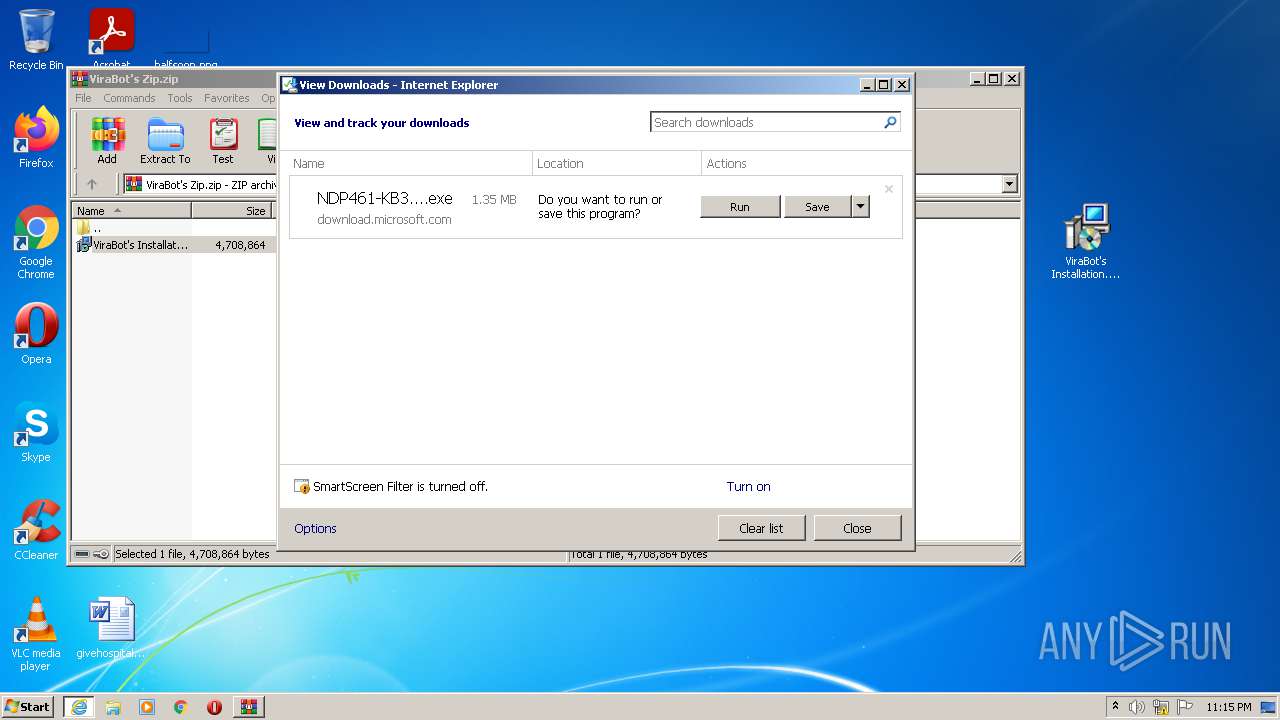Open media player taskbar icon
This screenshot has width=1280, height=720.
(x=147, y=706)
